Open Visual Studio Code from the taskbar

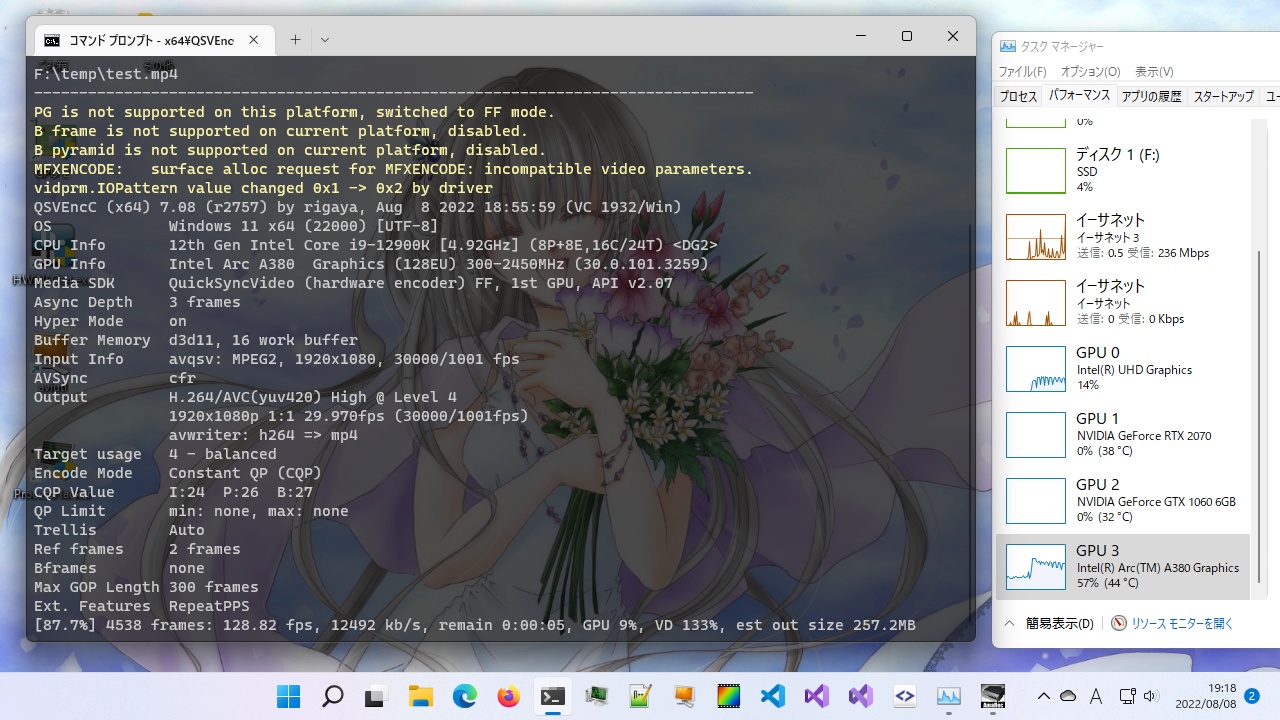(x=772, y=696)
